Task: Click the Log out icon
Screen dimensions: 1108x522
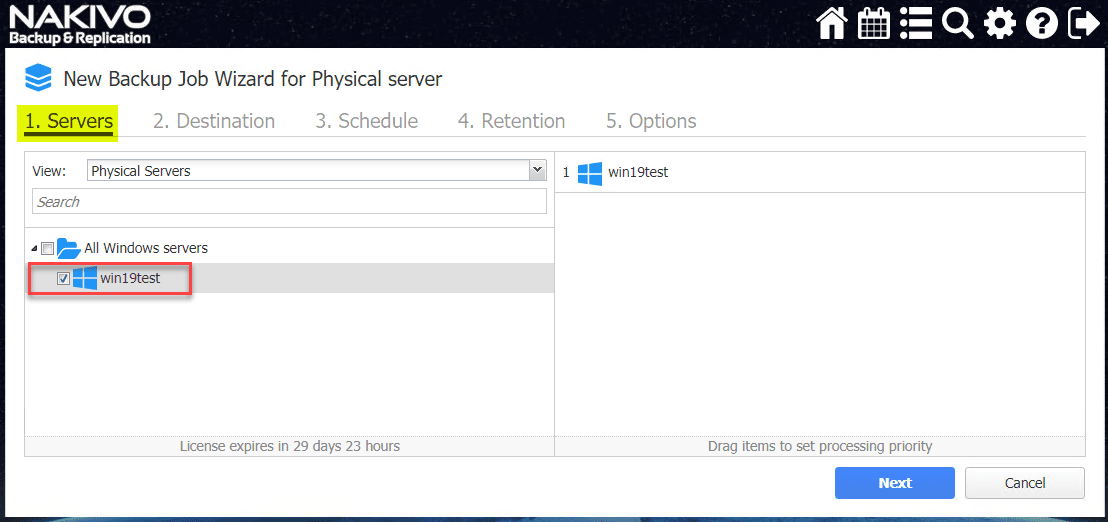Action: (1083, 24)
